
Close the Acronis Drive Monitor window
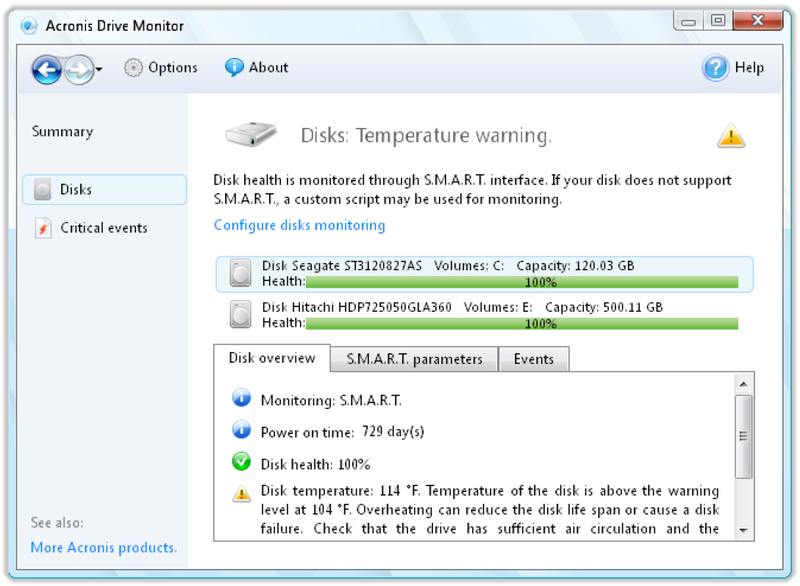(758, 20)
